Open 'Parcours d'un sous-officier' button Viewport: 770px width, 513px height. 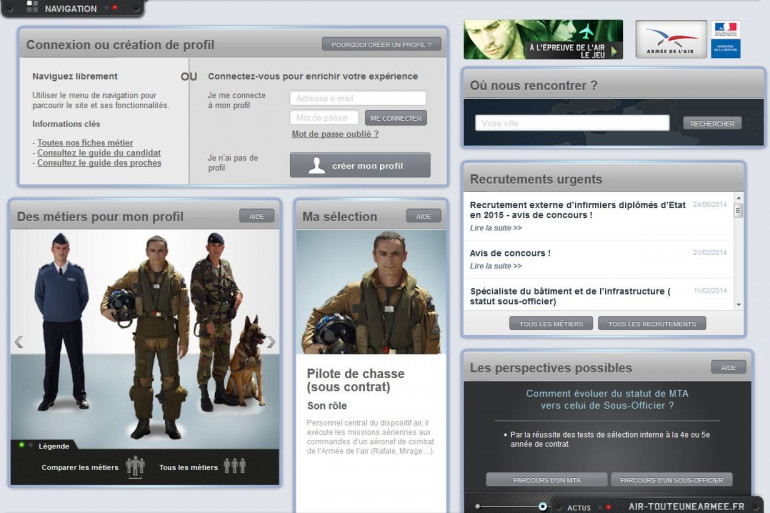click(x=671, y=480)
